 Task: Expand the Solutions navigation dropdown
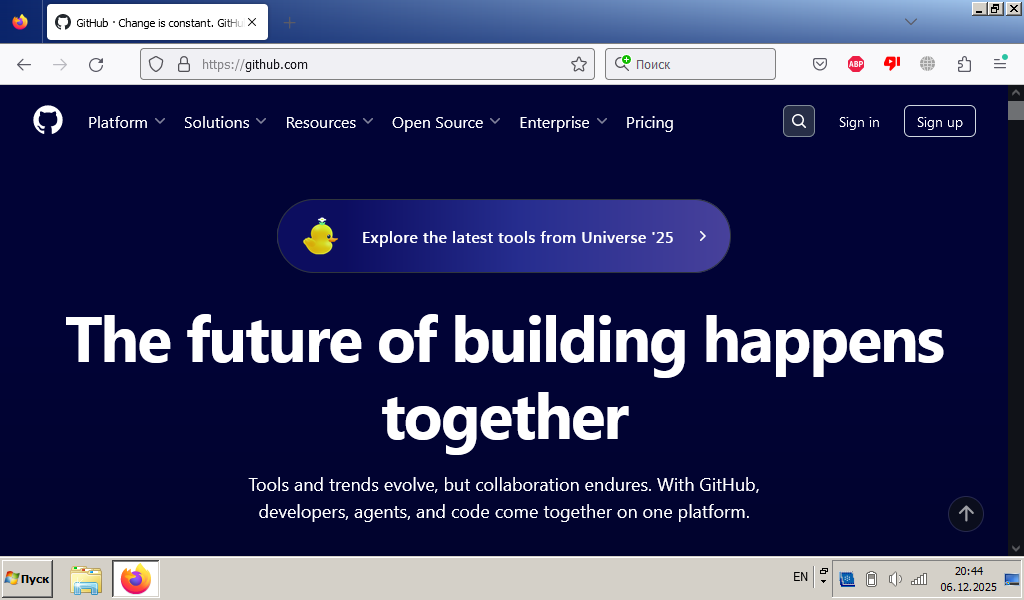225,122
